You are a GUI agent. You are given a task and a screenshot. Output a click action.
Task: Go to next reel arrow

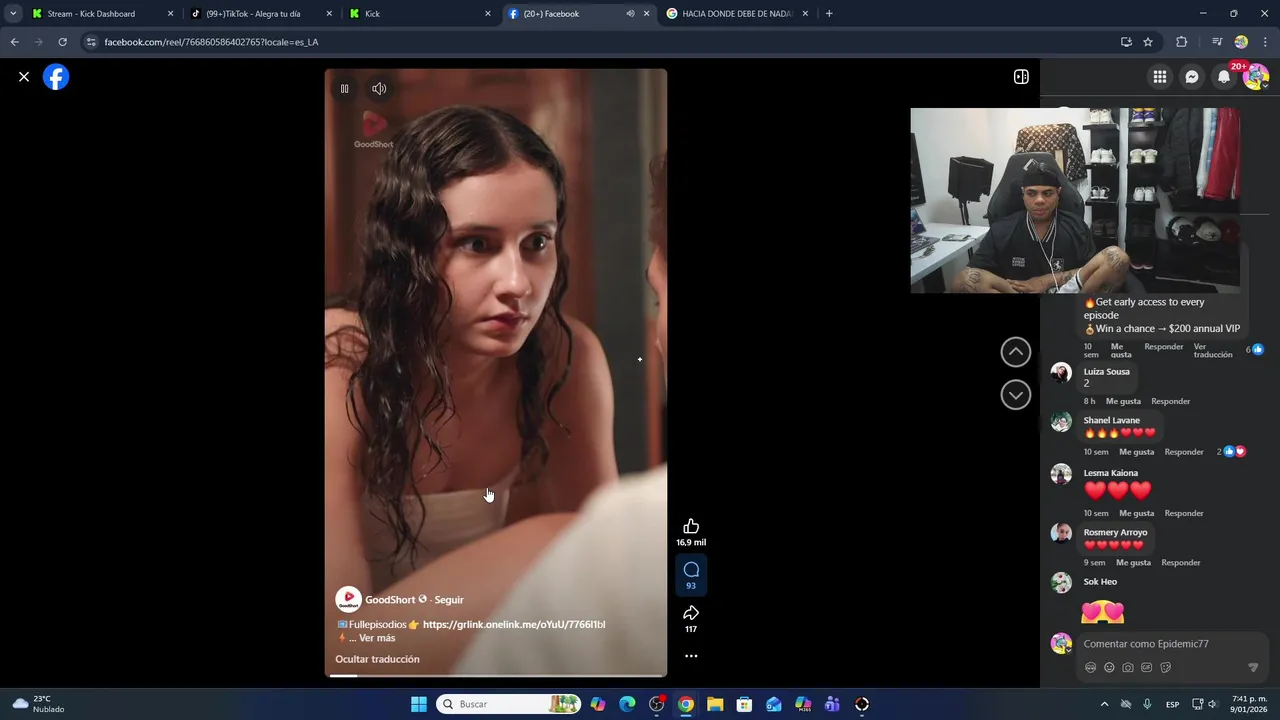[1016, 395]
